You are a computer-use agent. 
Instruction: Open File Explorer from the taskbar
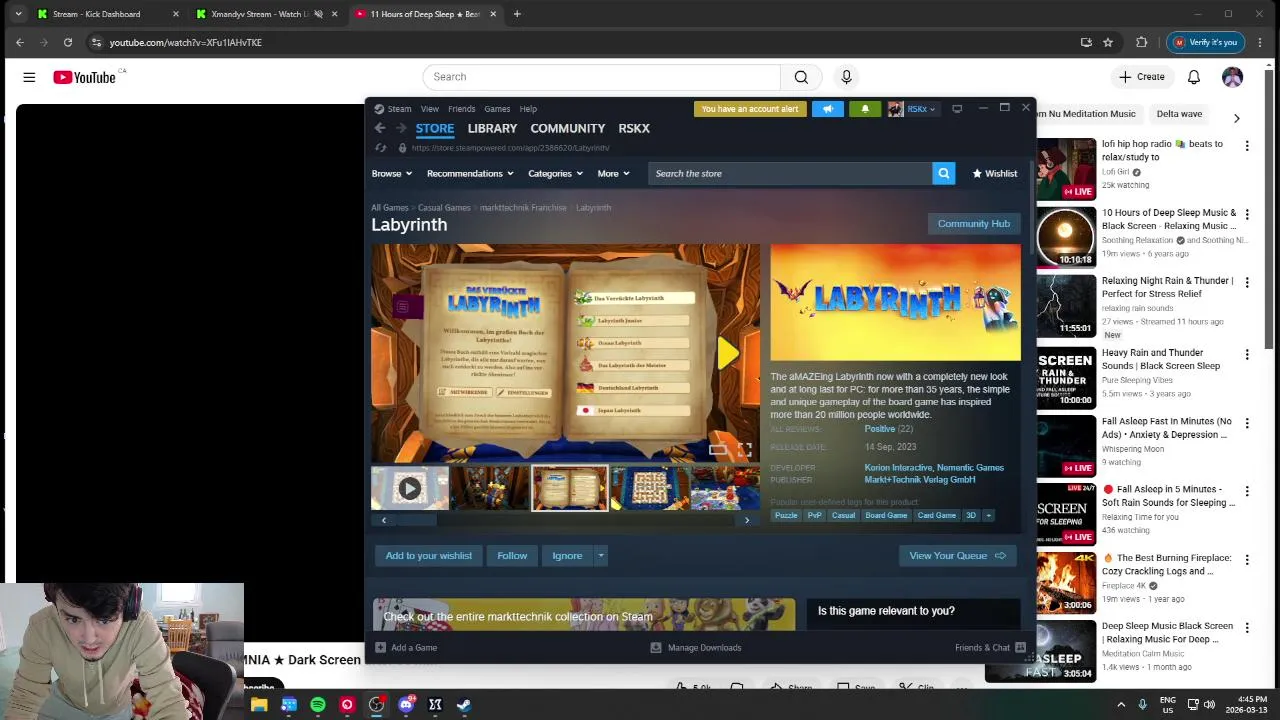click(x=259, y=705)
